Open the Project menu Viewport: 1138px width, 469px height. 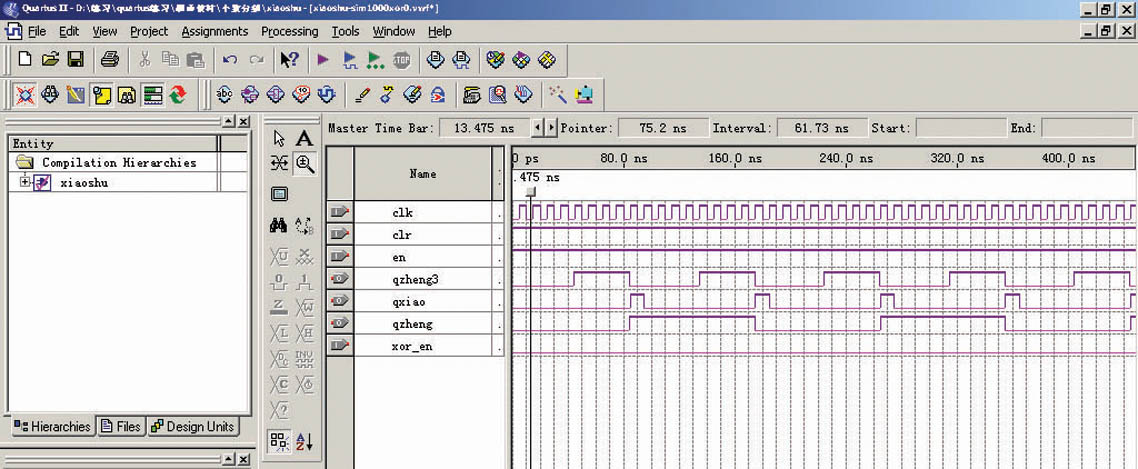click(149, 31)
